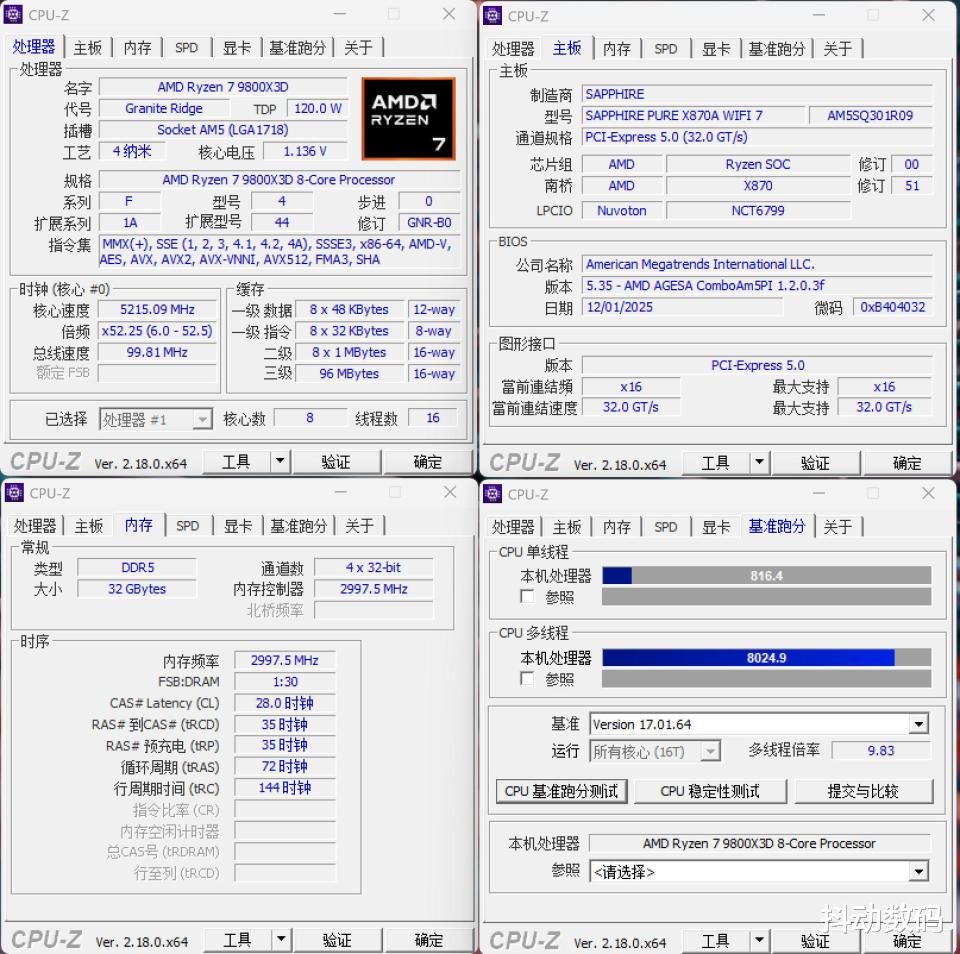Screen dimensions: 960x954
Task: Tick the multi-thread 参照 checkbox
Action: pyautogui.click(x=527, y=678)
